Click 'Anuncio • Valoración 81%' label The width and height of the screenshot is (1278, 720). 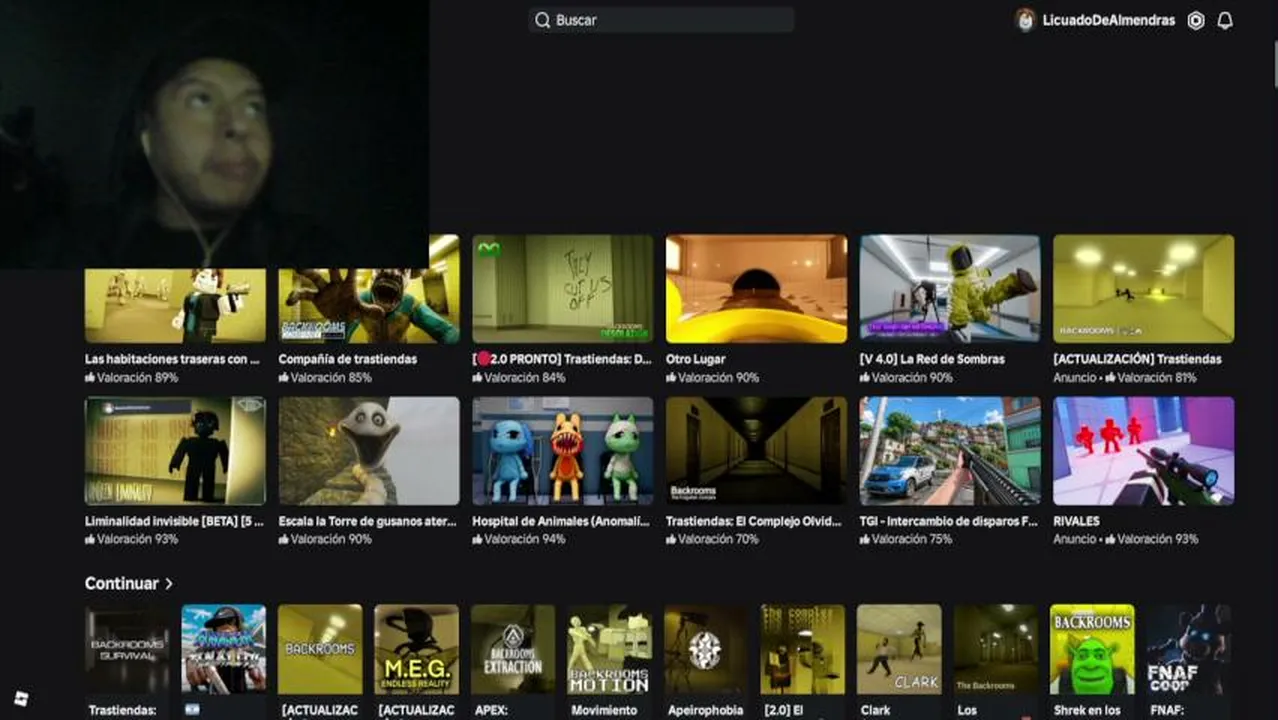[1125, 378]
